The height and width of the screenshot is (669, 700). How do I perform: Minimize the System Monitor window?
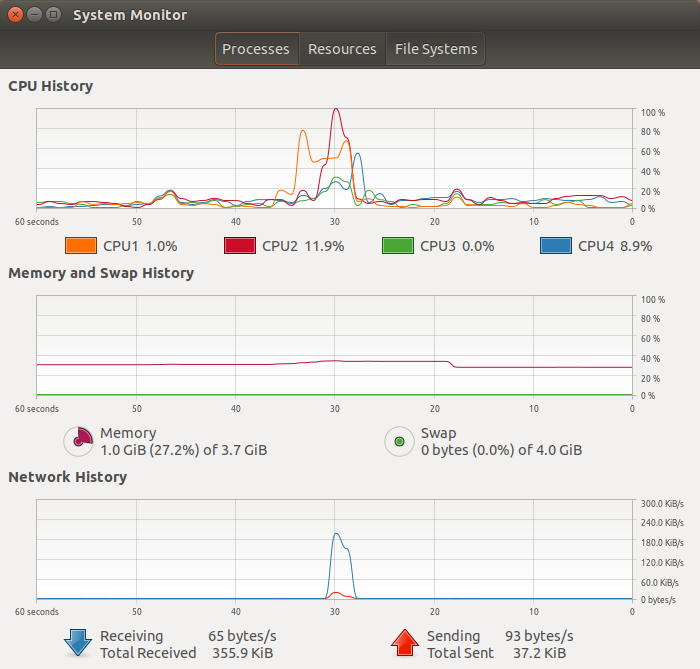34,15
